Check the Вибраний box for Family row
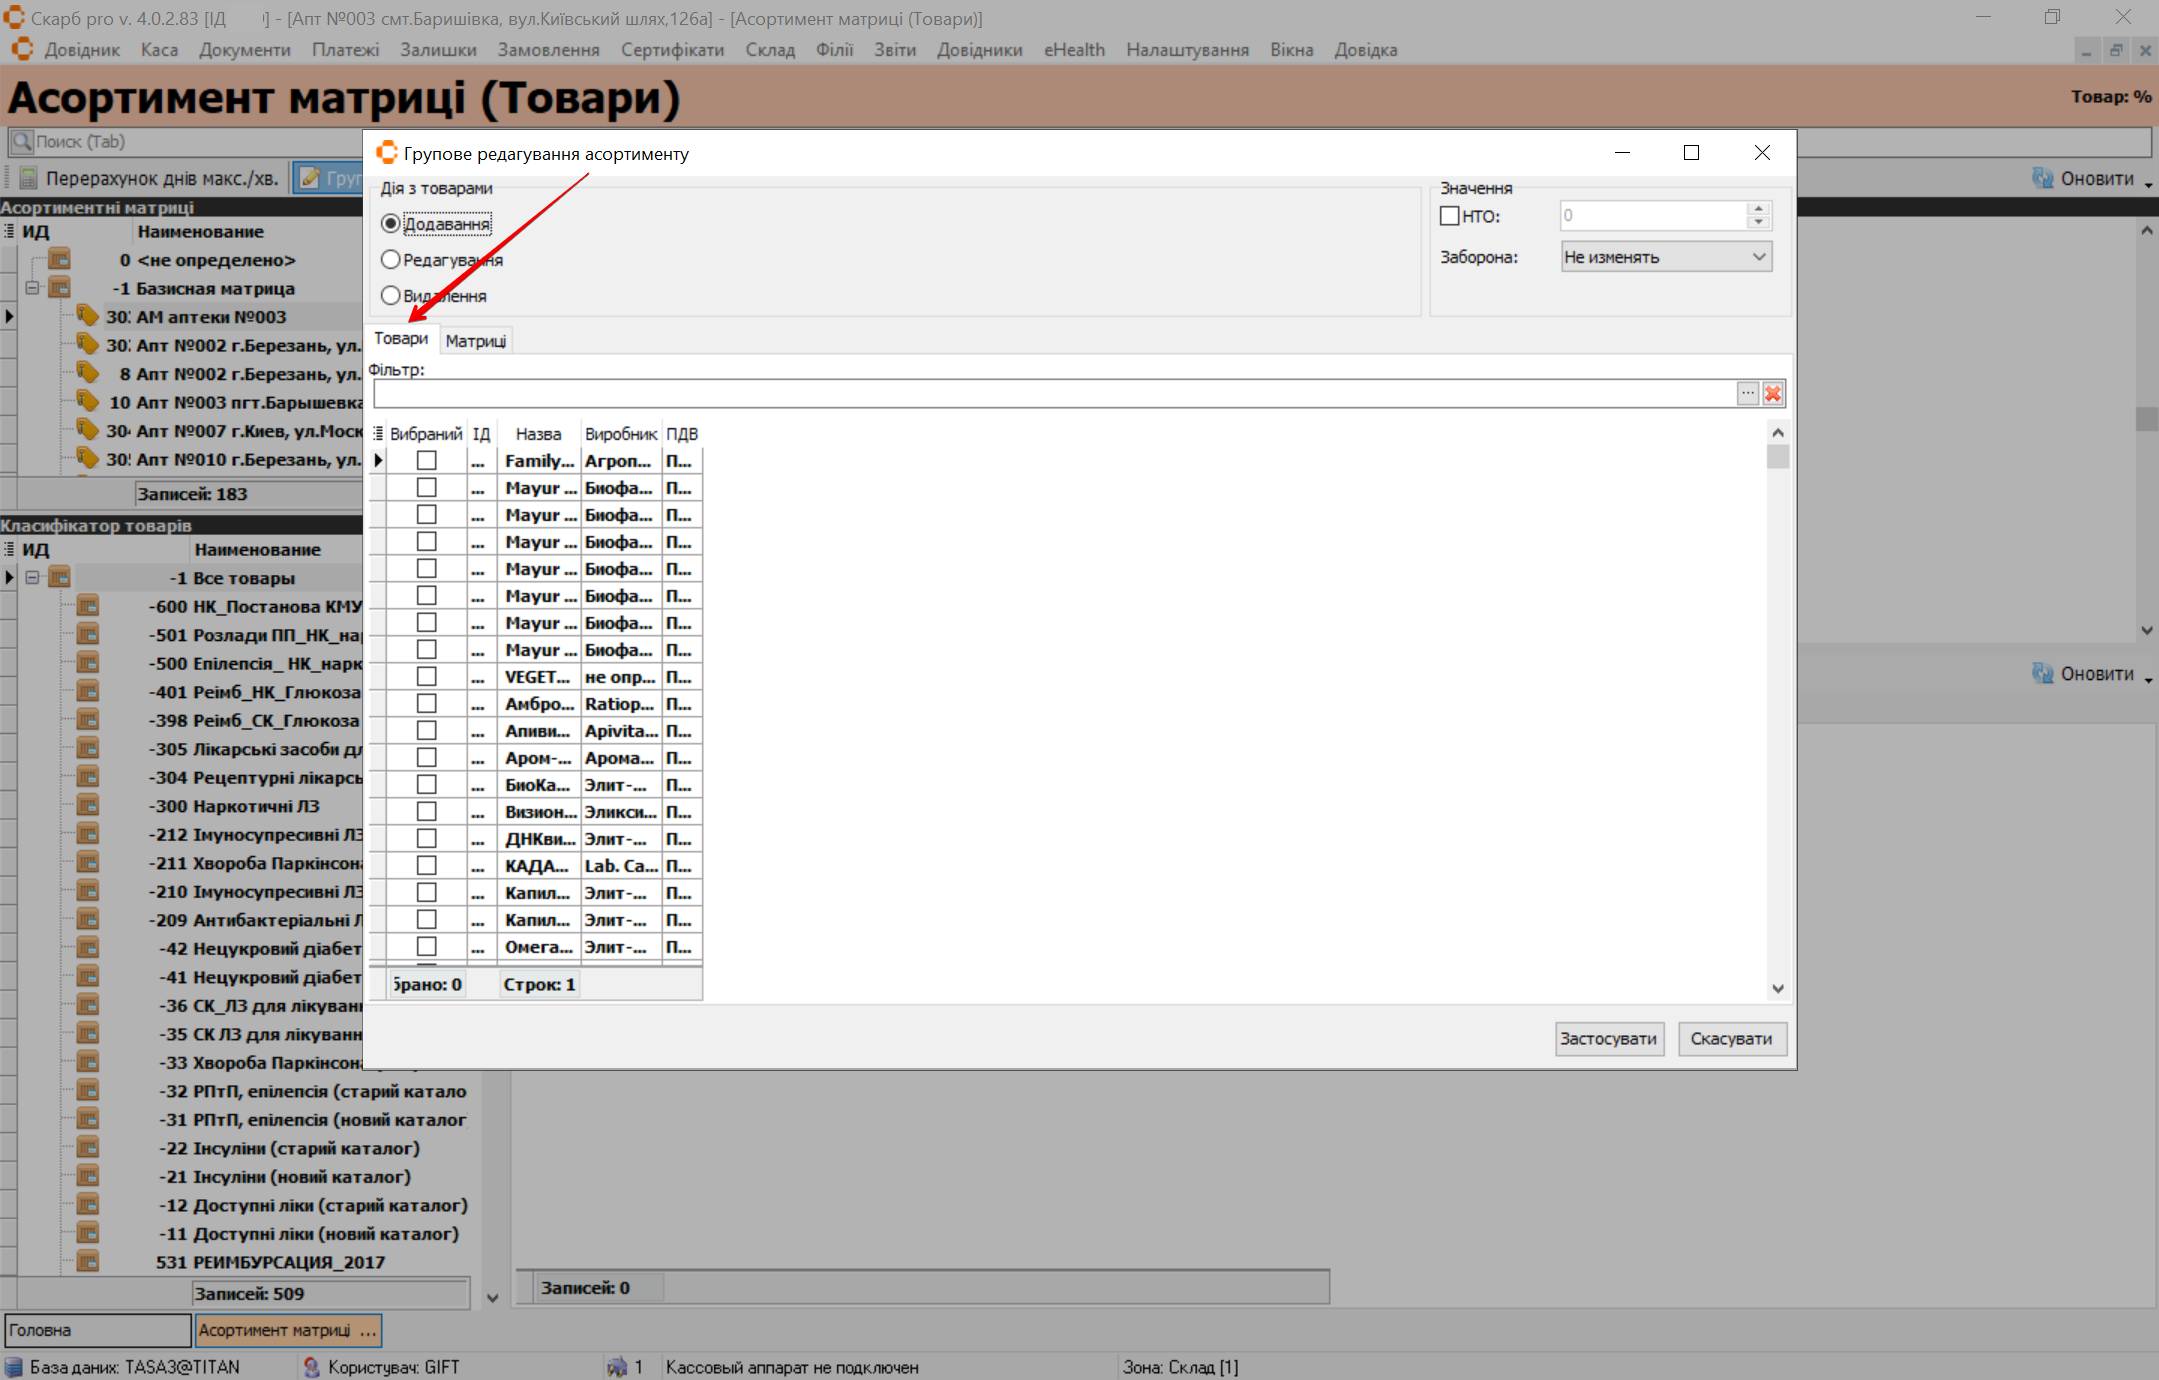Viewport: 2159px width, 1380px height. coord(427,461)
